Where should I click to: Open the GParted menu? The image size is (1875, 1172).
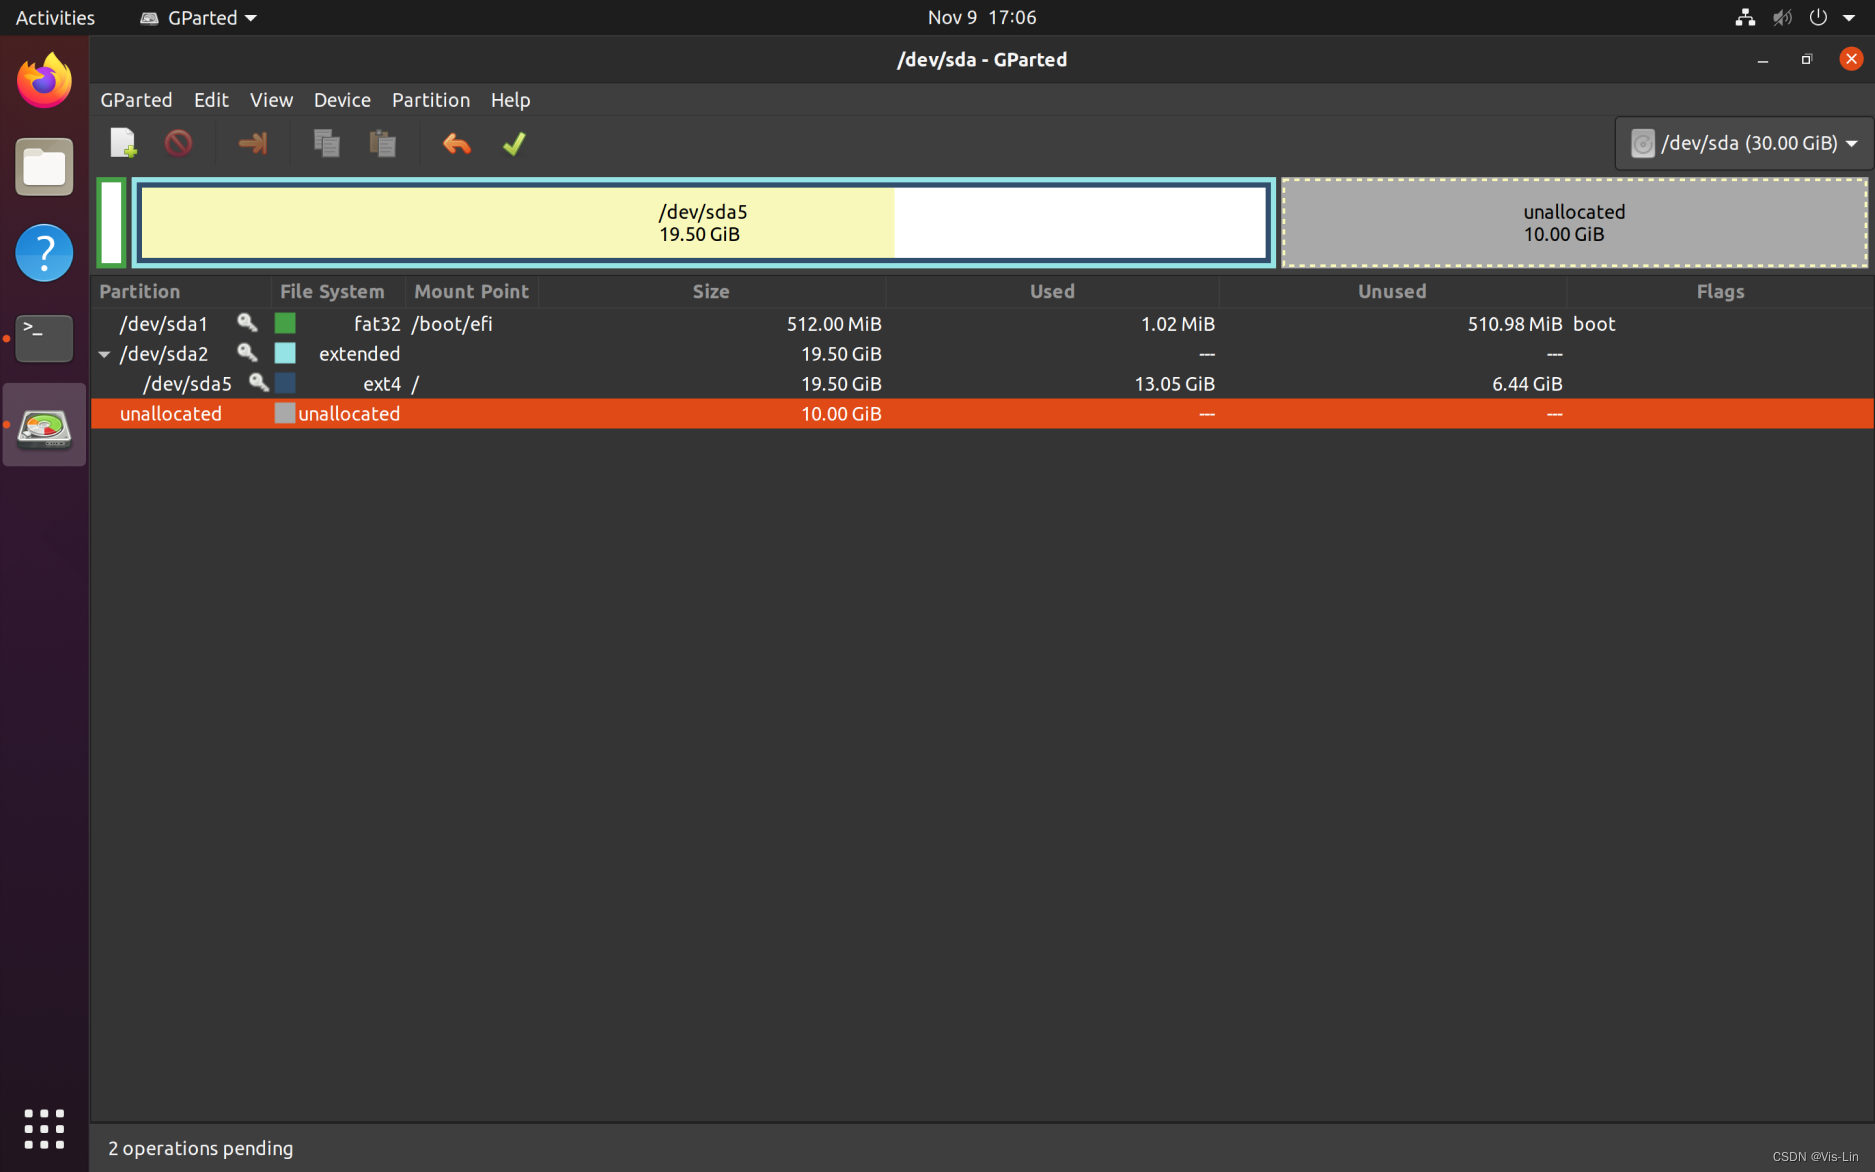pyautogui.click(x=136, y=99)
